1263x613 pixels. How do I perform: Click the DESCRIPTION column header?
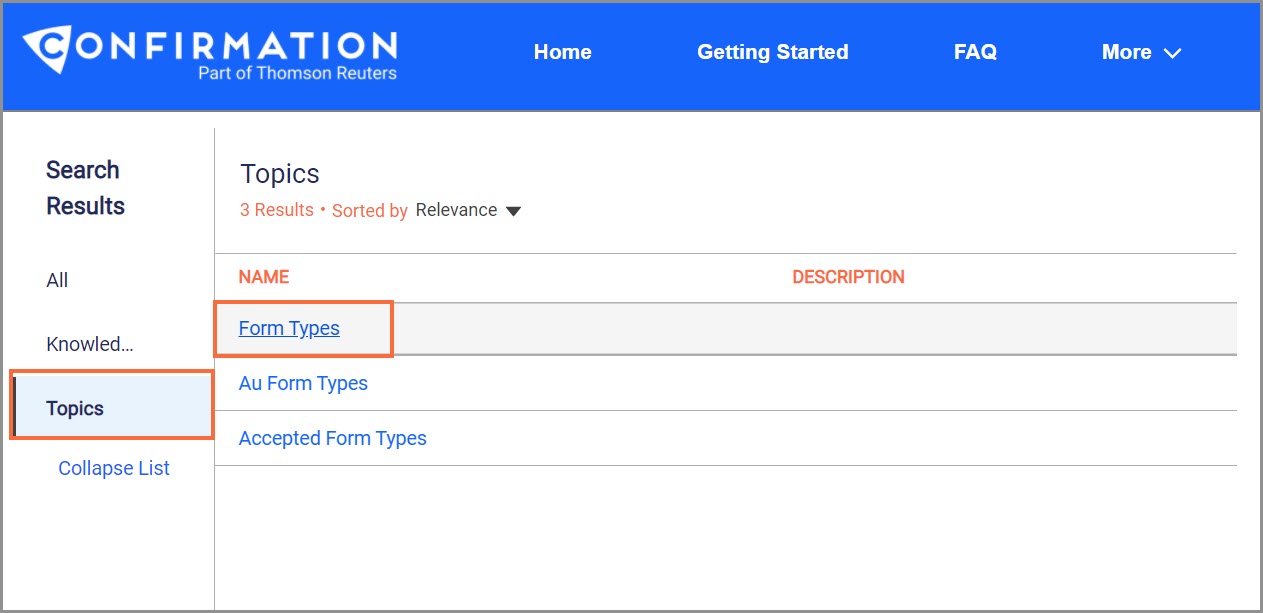tap(849, 276)
